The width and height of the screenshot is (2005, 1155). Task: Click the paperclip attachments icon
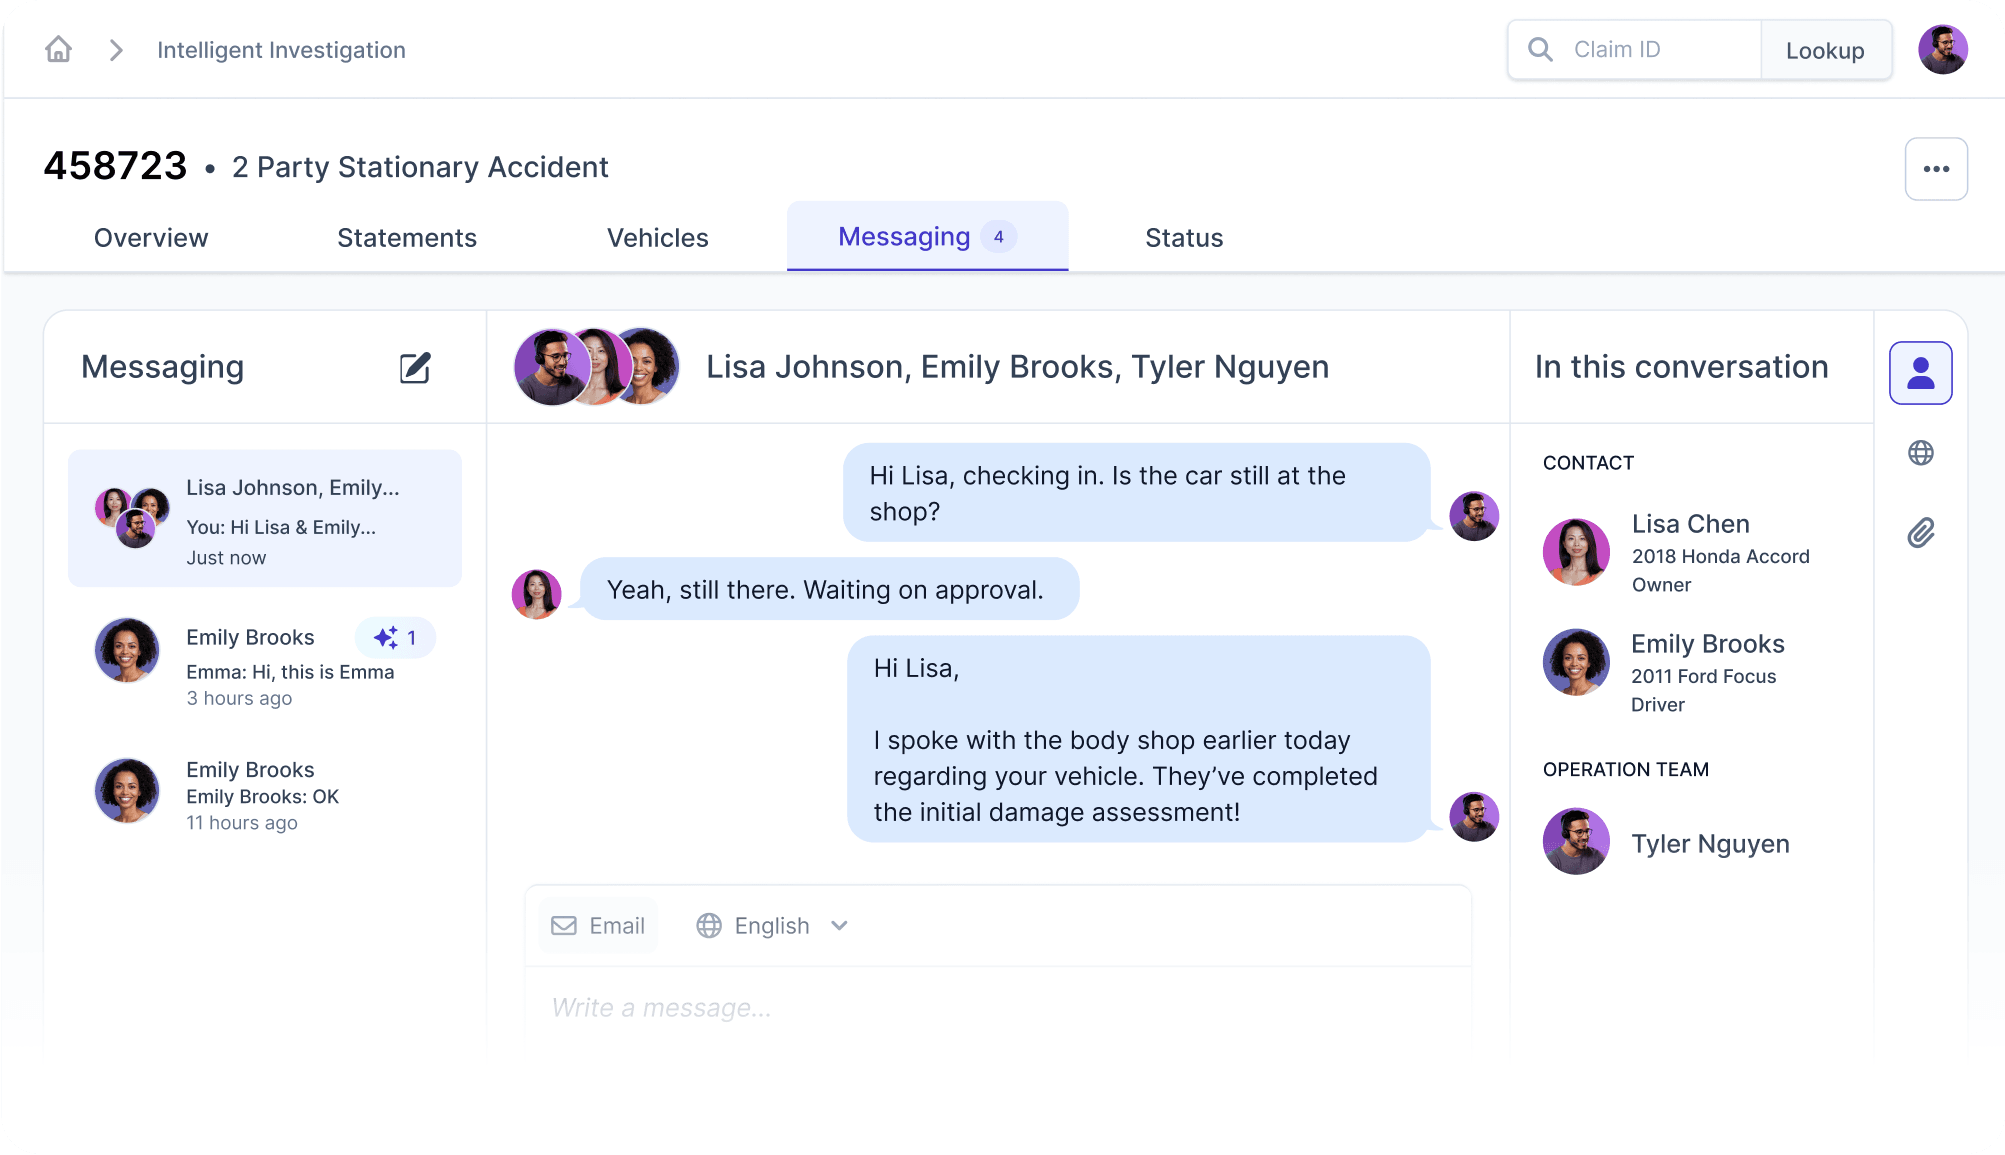(1919, 531)
